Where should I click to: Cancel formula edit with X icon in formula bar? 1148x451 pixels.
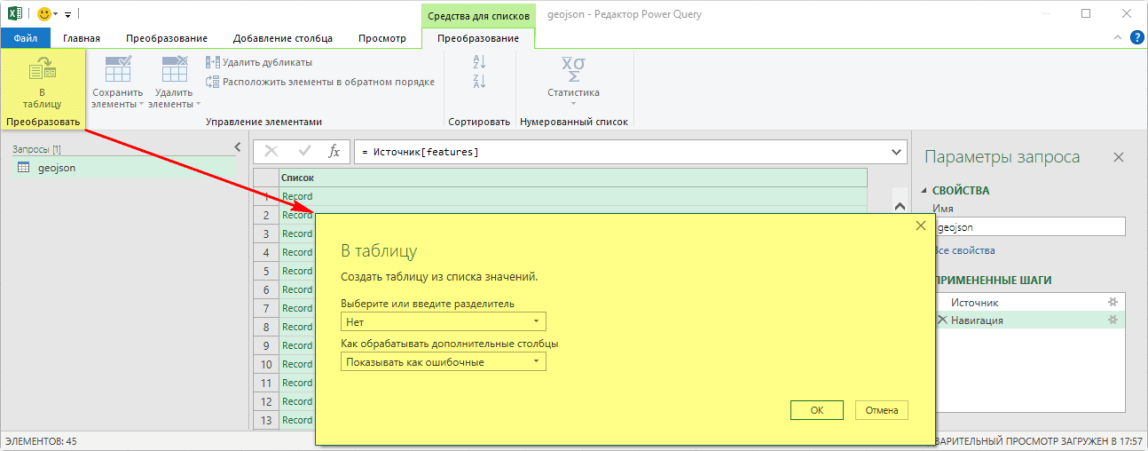(x=271, y=152)
